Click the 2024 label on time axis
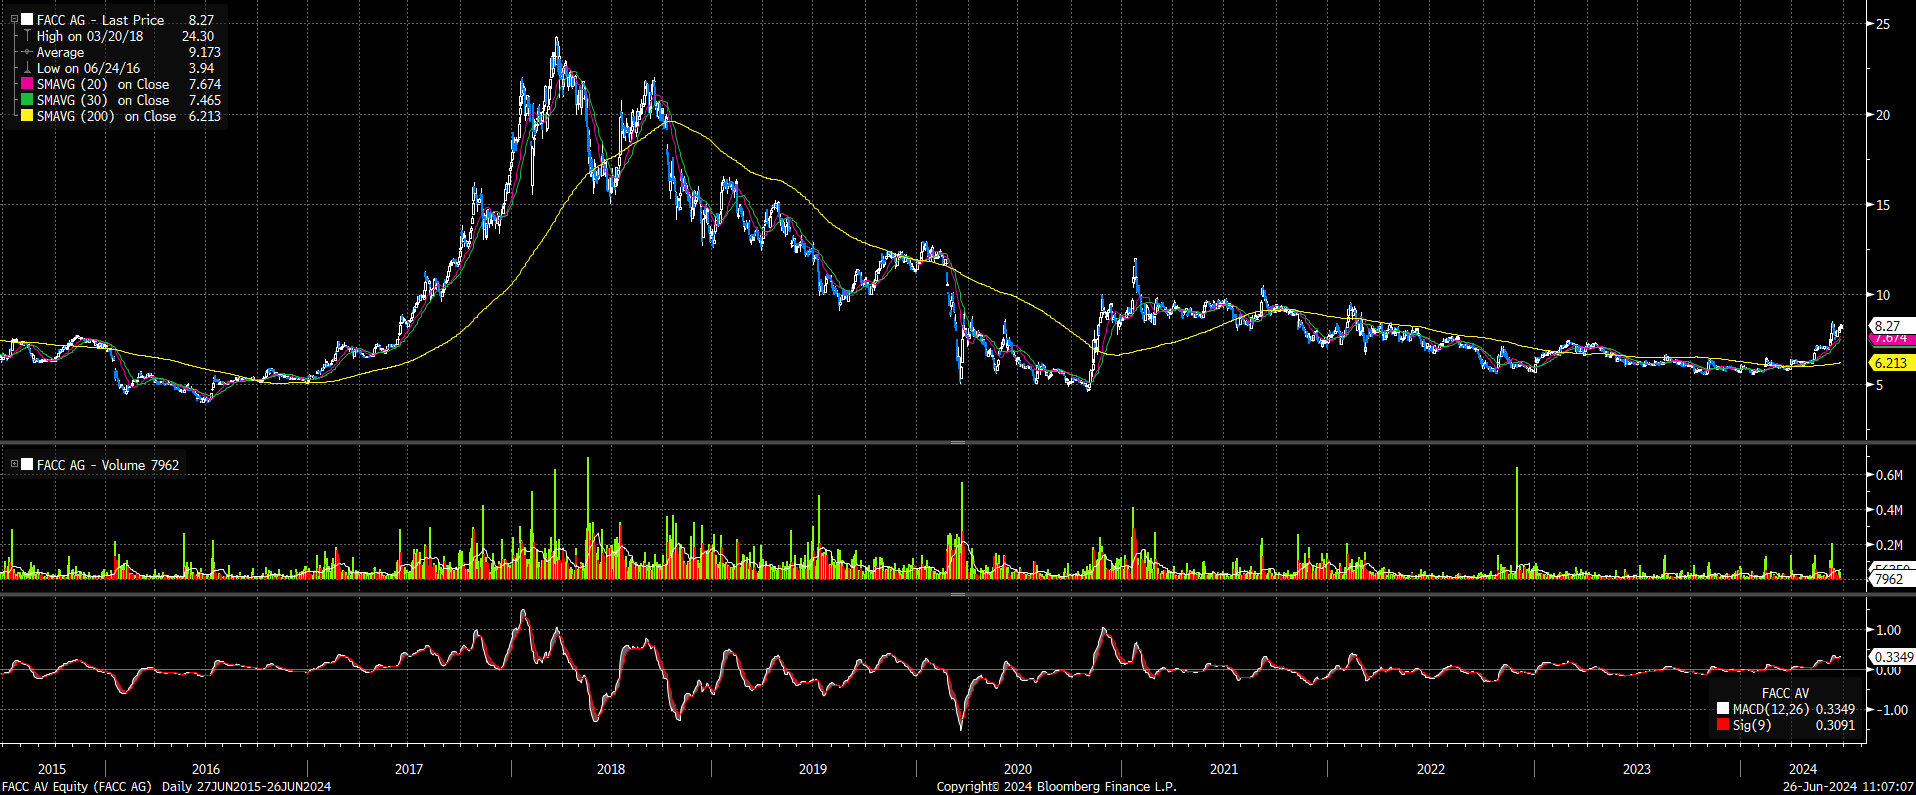This screenshot has width=1916, height=795. tap(1803, 769)
